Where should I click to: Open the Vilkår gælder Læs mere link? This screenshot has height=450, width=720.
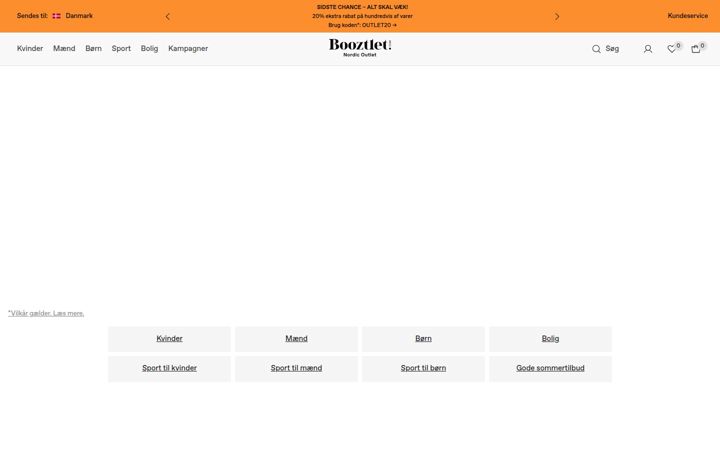pyautogui.click(x=46, y=313)
